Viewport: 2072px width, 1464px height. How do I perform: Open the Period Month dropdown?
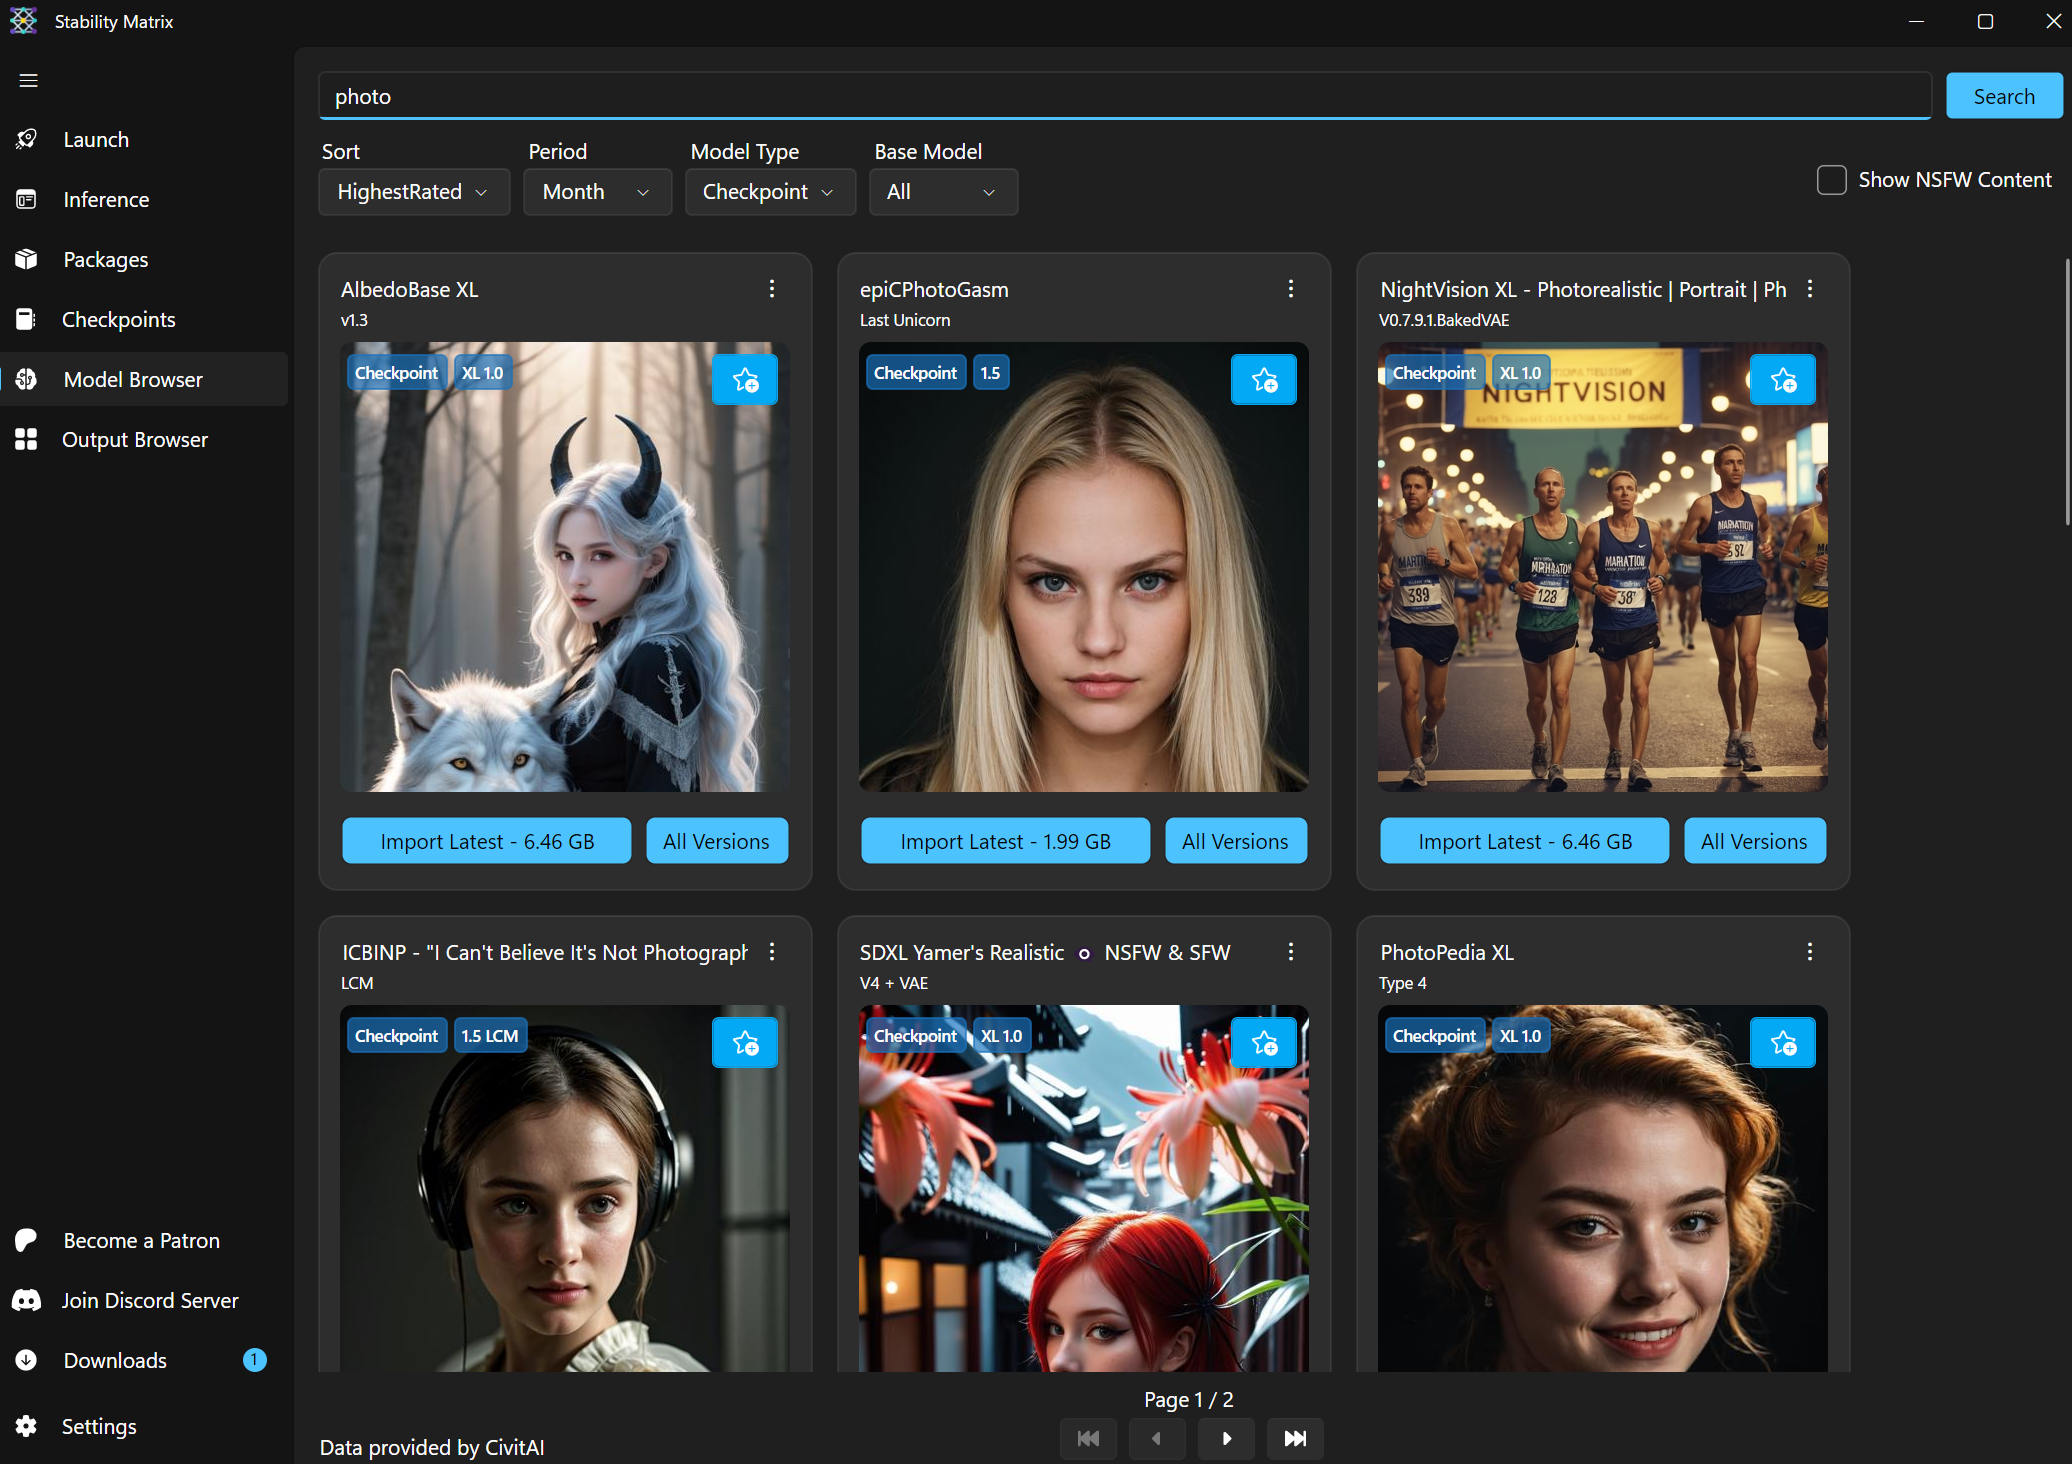point(596,192)
